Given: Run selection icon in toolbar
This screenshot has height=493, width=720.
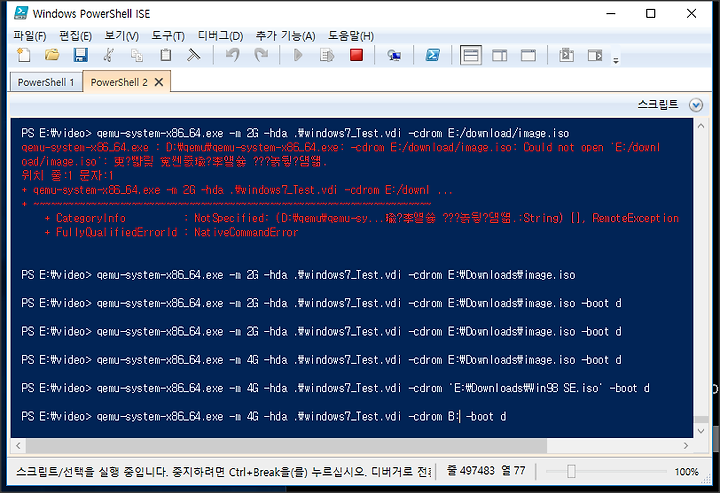Looking at the screenshot, I should [327, 55].
